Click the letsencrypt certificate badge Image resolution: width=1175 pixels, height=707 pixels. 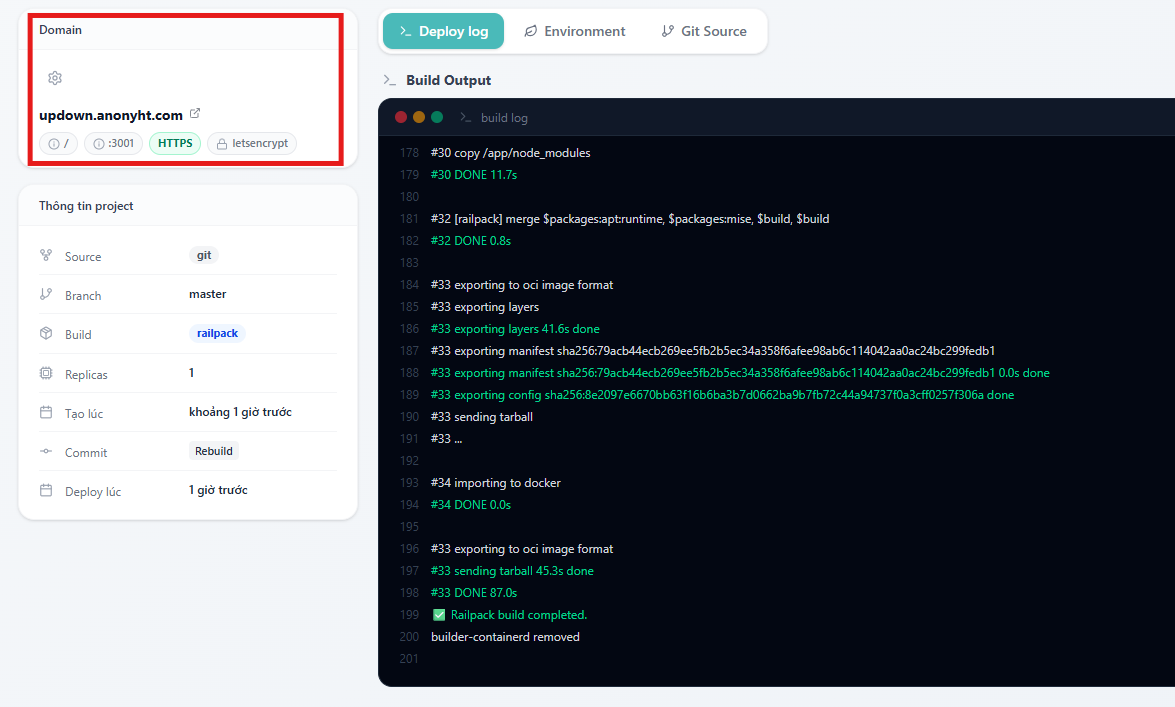pyautogui.click(x=253, y=143)
